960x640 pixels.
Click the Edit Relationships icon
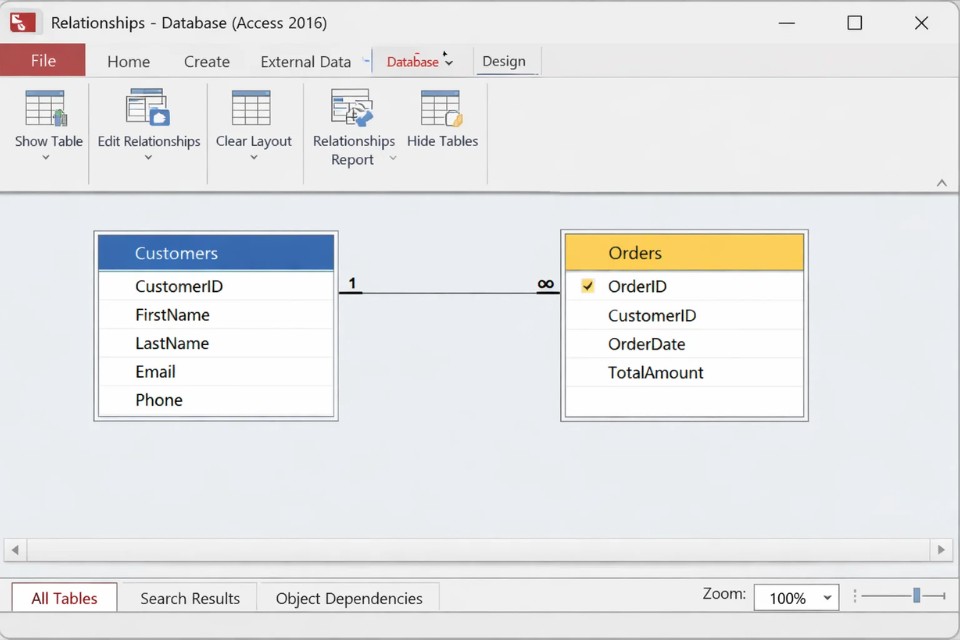(x=148, y=109)
